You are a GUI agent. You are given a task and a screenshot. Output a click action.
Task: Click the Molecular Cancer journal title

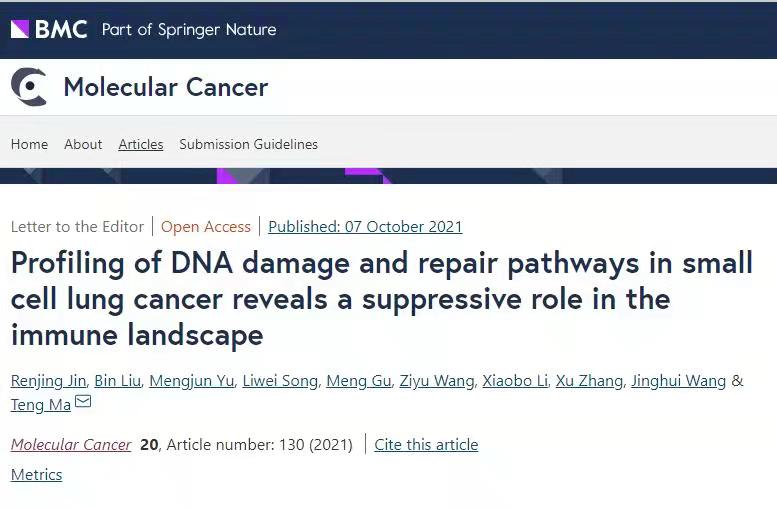(166, 87)
